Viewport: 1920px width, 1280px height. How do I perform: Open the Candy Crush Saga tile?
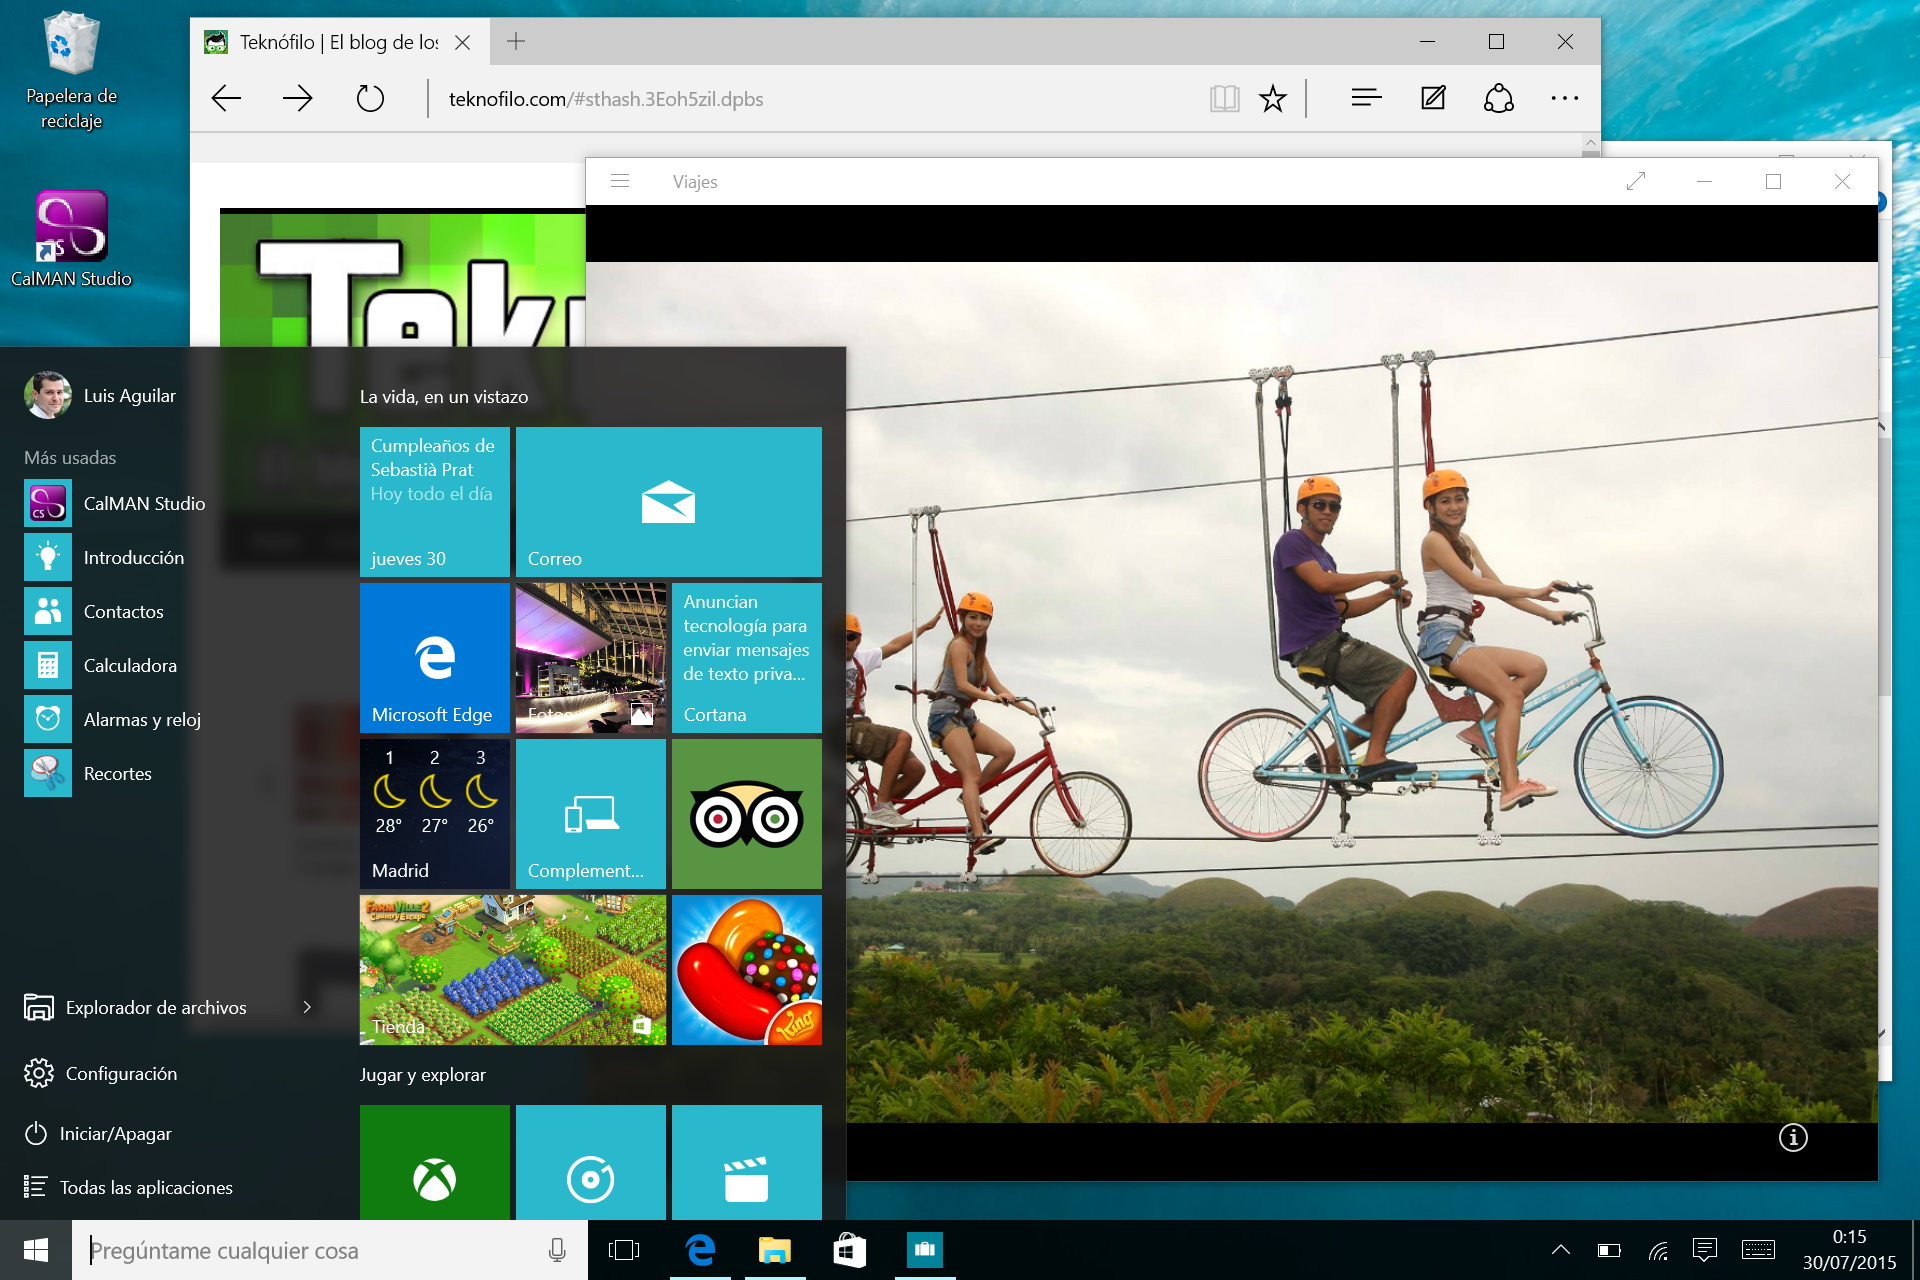tap(746, 970)
